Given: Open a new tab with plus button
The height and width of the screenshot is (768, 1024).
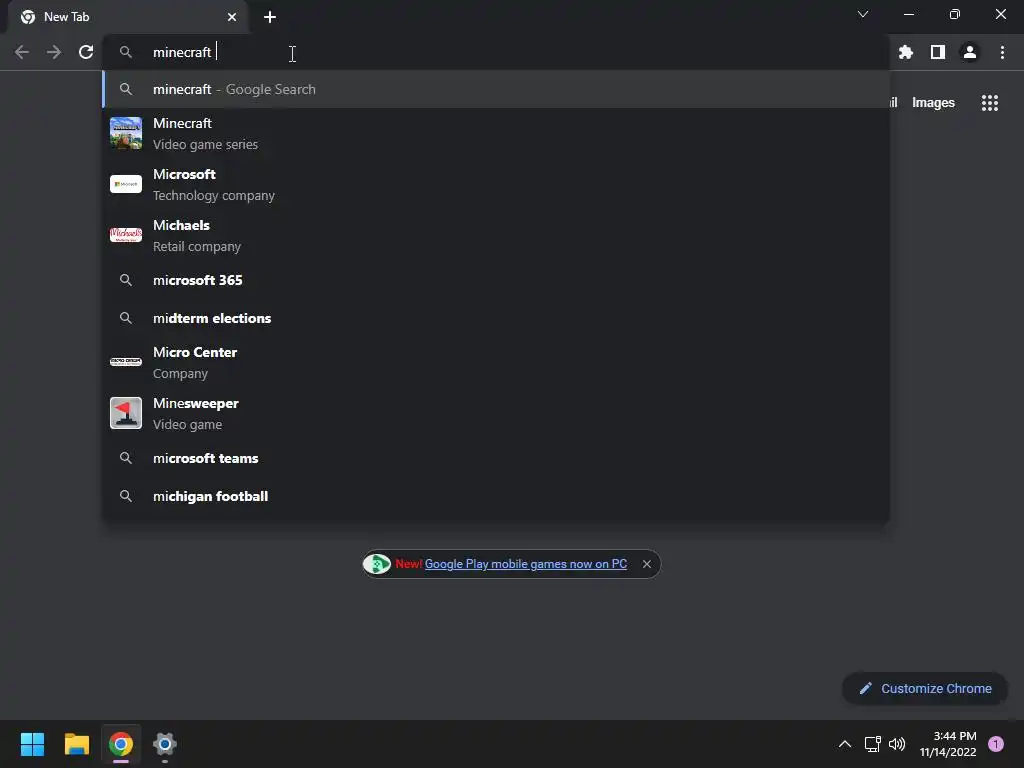Looking at the screenshot, I should pos(270,17).
